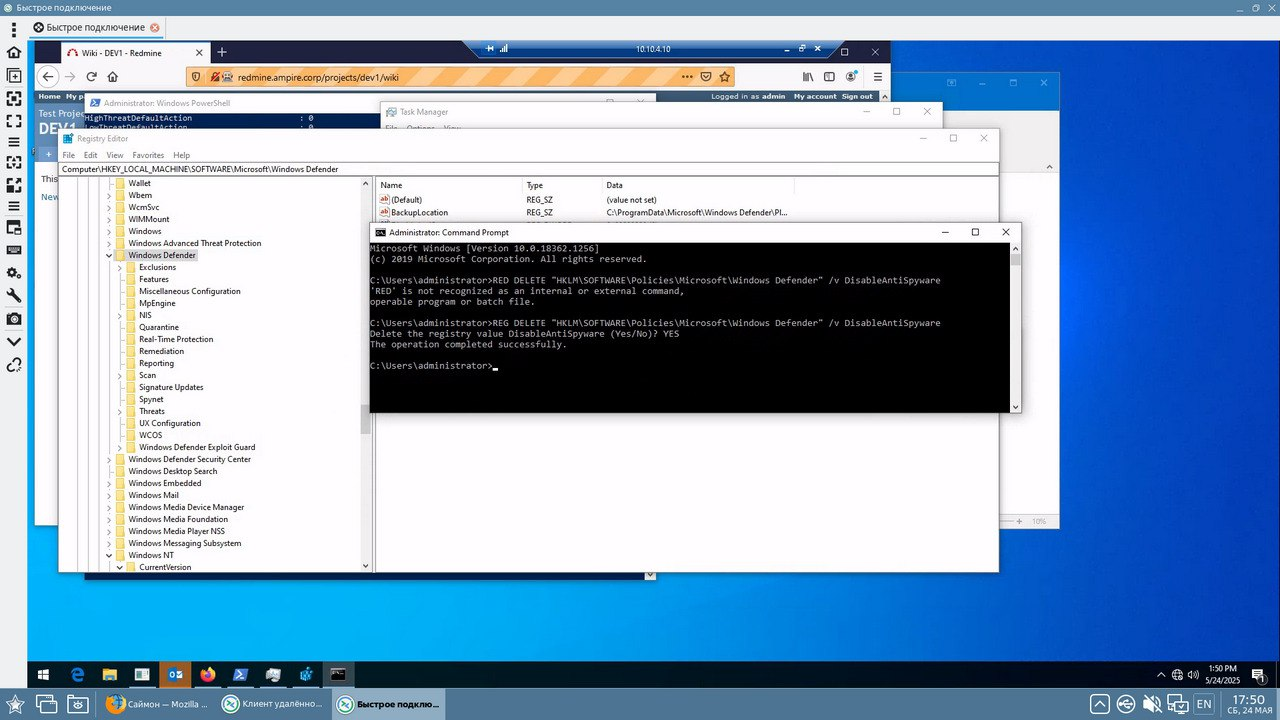Expand the Wbem registry key
Image resolution: width=1280 pixels, height=720 pixels.
point(108,195)
